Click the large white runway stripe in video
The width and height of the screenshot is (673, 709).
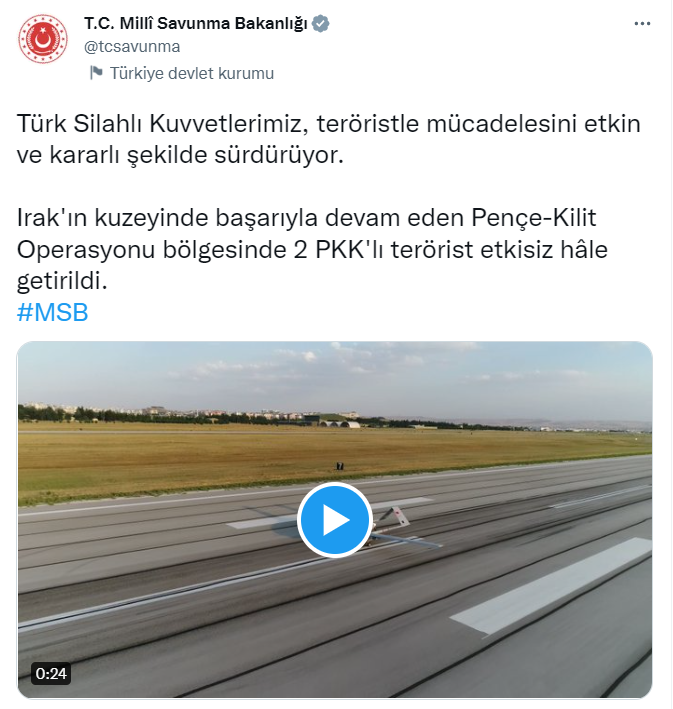[552, 586]
